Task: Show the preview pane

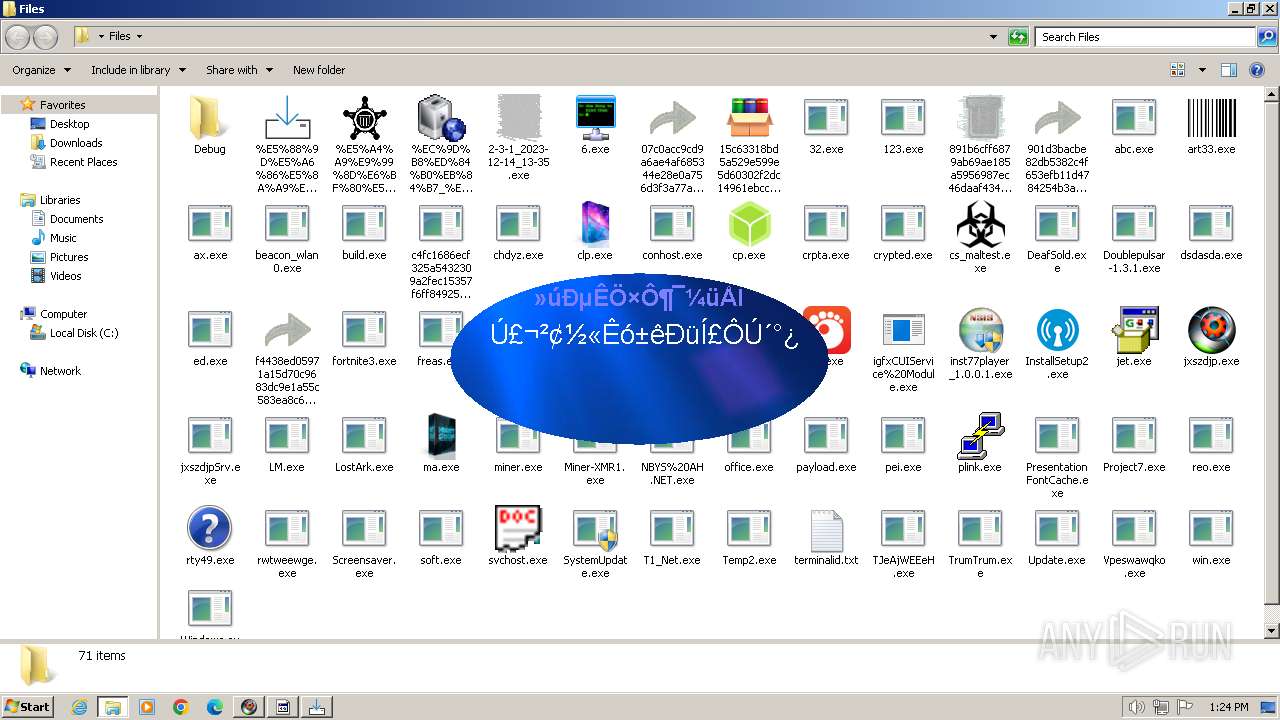Action: coord(1229,70)
